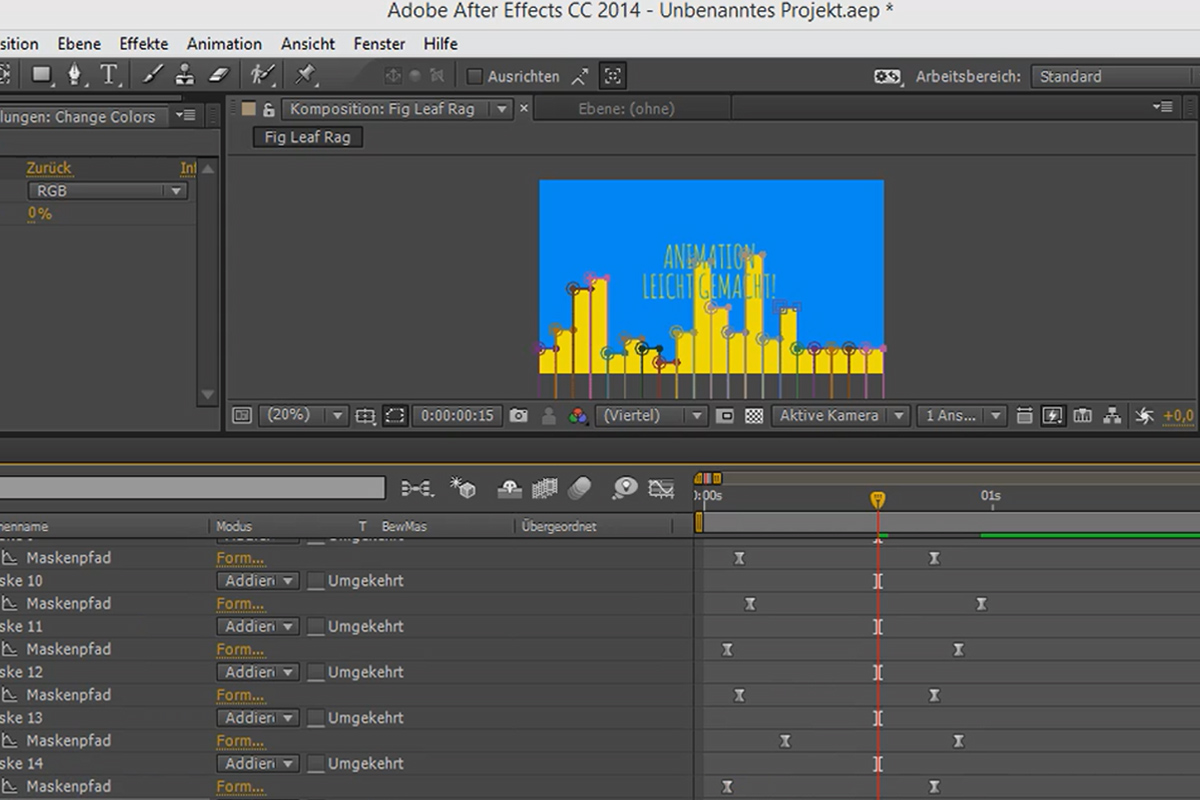Open the Animation menu
The image size is (1200, 800).
point(224,44)
